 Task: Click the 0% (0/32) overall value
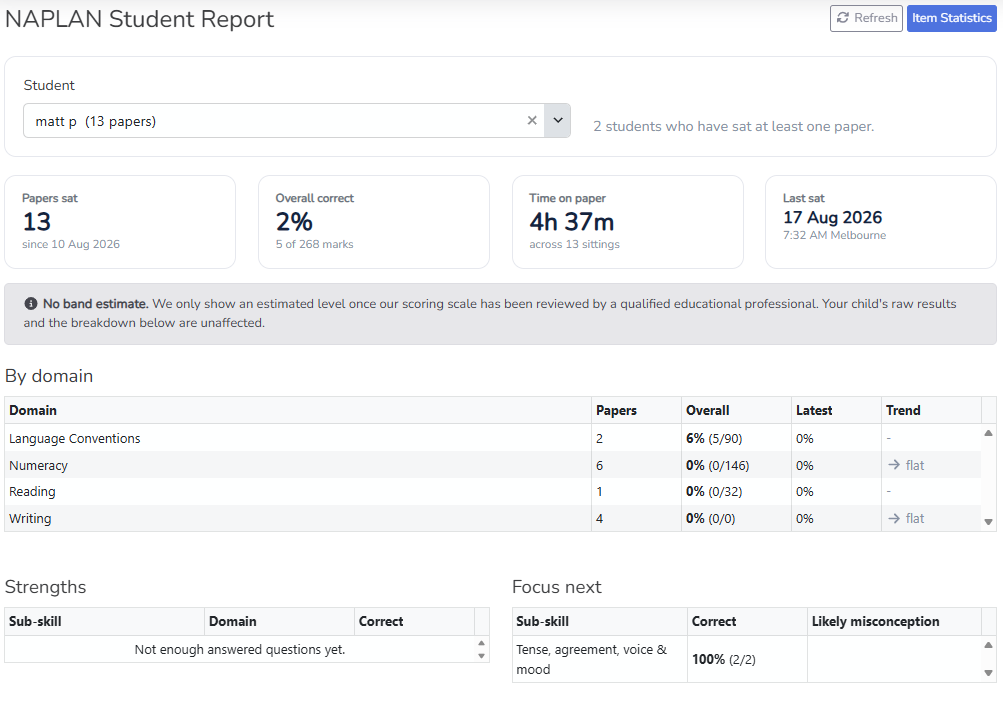coord(714,491)
